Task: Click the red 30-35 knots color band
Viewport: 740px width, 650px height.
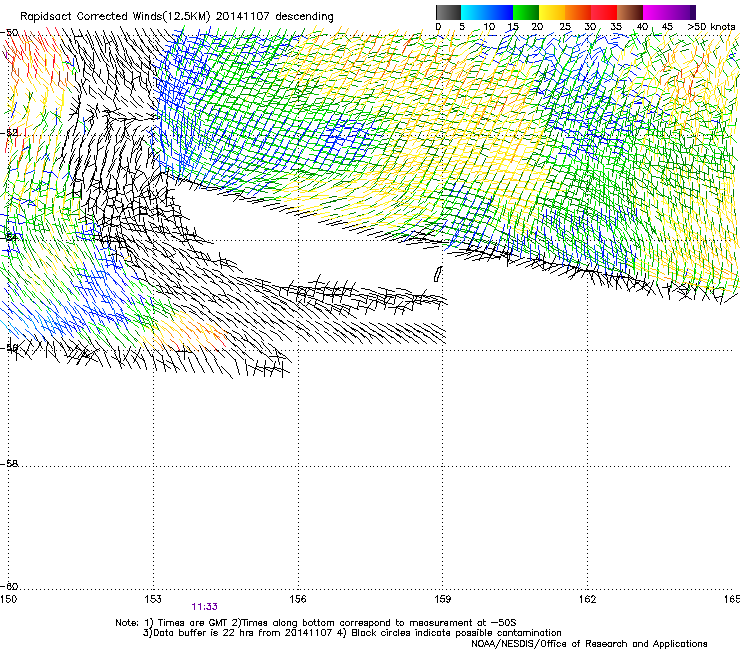Action: click(604, 12)
